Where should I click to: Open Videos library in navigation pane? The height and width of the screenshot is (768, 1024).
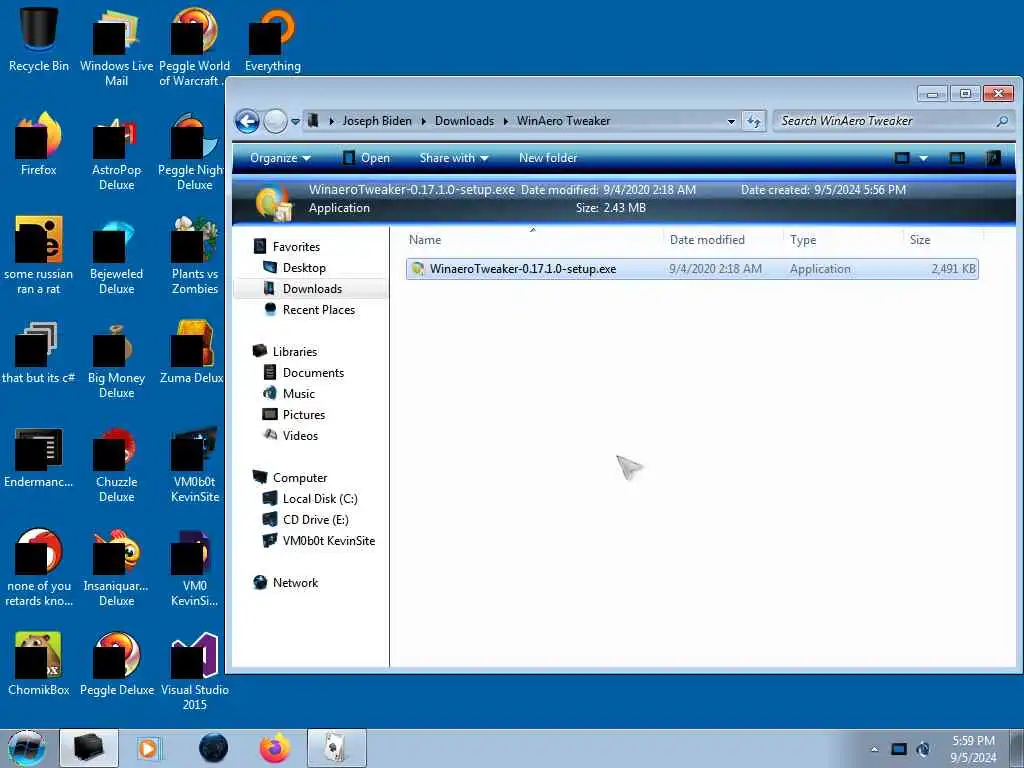click(x=300, y=436)
